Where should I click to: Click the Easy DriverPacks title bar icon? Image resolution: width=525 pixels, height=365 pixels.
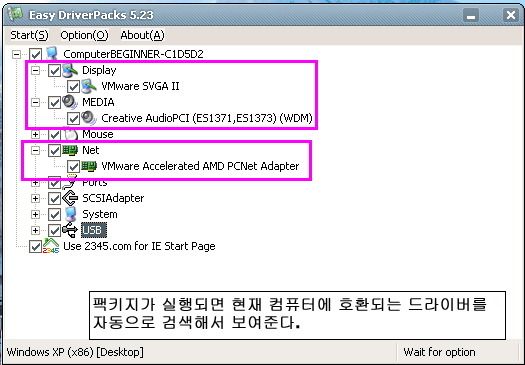pyautogui.click(x=15, y=14)
